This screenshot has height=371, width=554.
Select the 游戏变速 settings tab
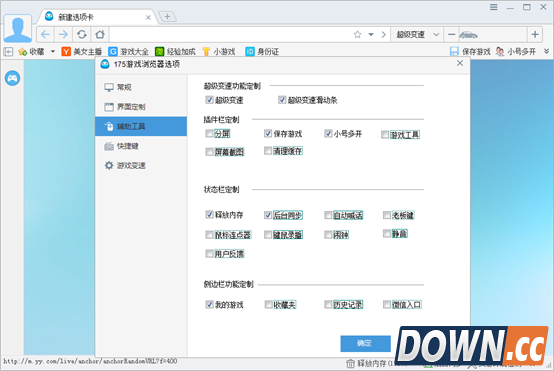(141, 165)
